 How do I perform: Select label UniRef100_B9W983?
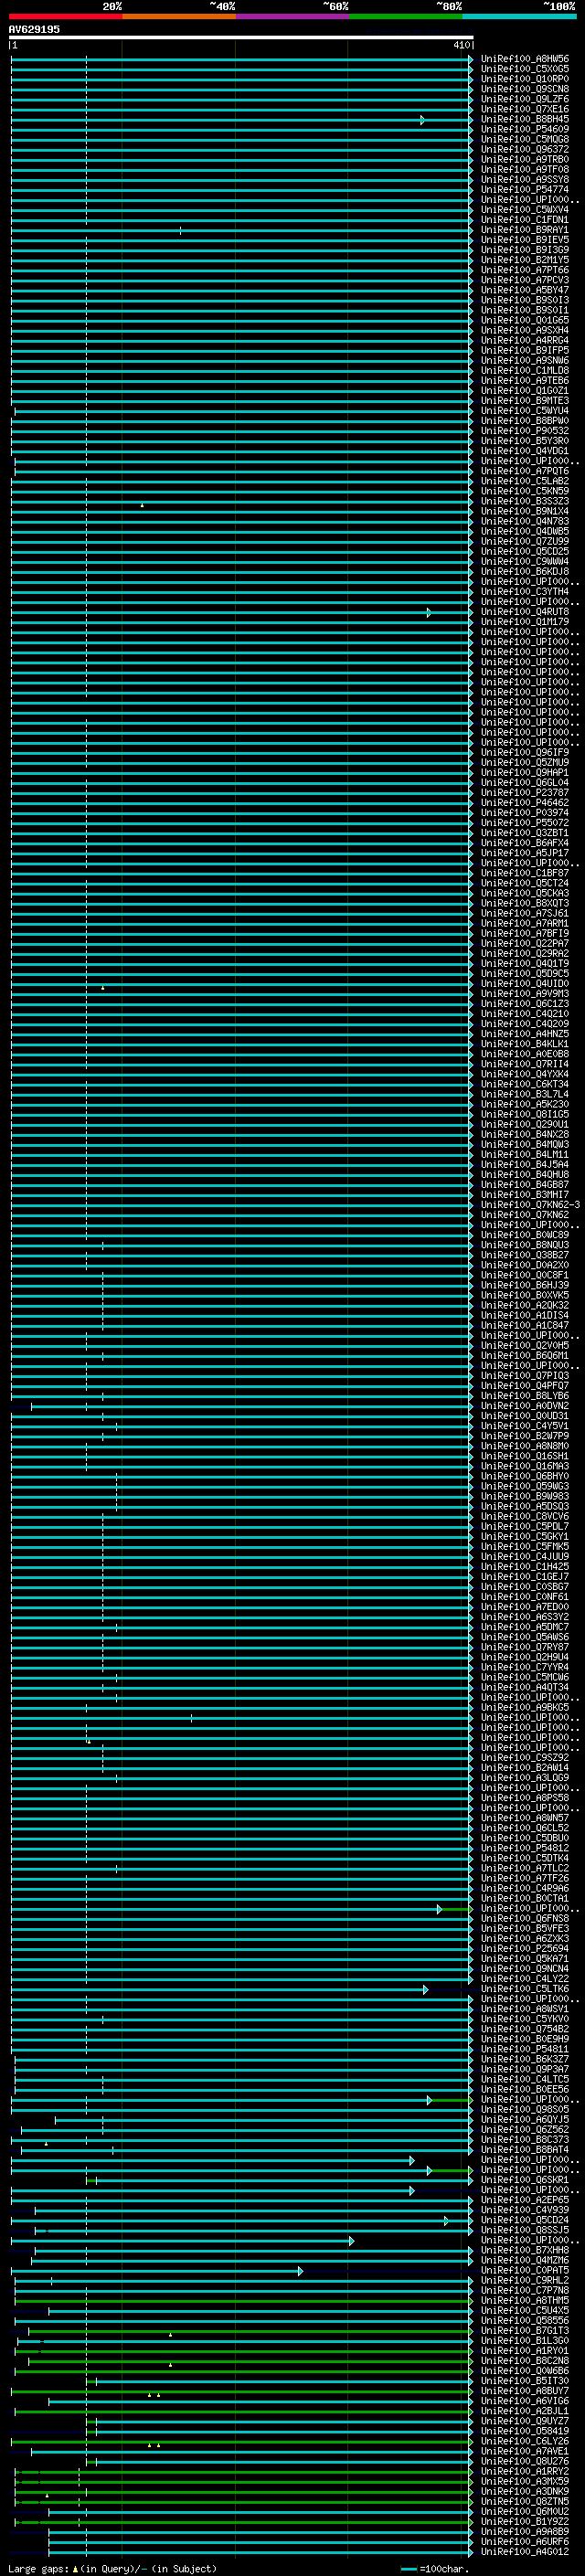pyautogui.click(x=525, y=1496)
